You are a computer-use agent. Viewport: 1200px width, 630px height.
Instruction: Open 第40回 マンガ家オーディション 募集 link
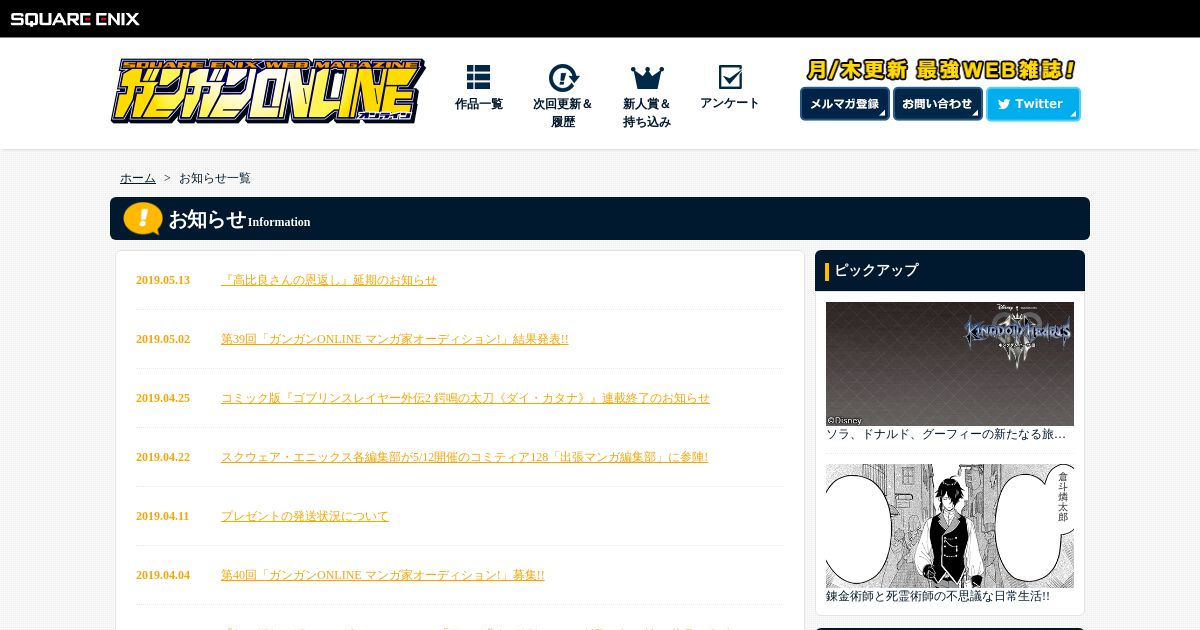(x=382, y=575)
